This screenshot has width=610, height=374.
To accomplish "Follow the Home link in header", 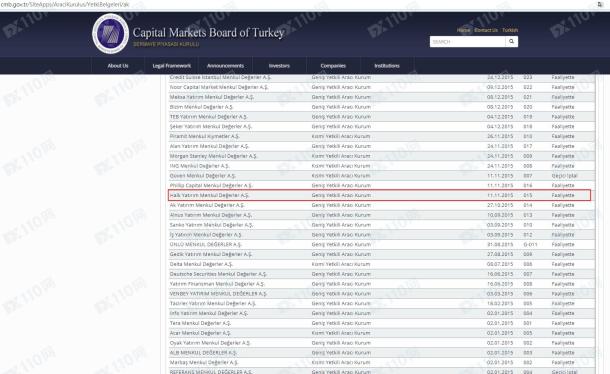I will (x=463, y=30).
